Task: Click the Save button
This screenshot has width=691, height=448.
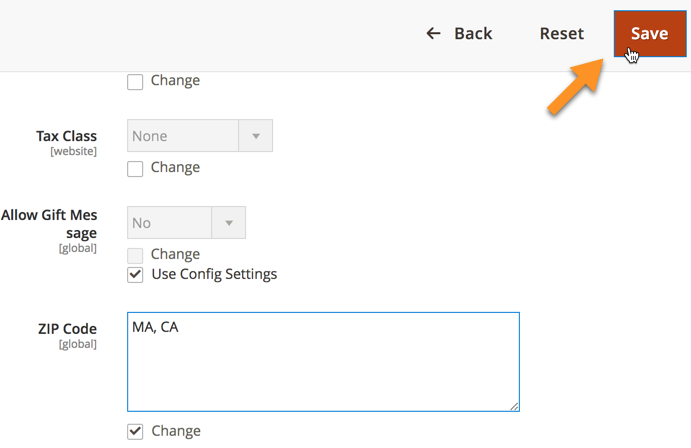Action: [x=650, y=34]
